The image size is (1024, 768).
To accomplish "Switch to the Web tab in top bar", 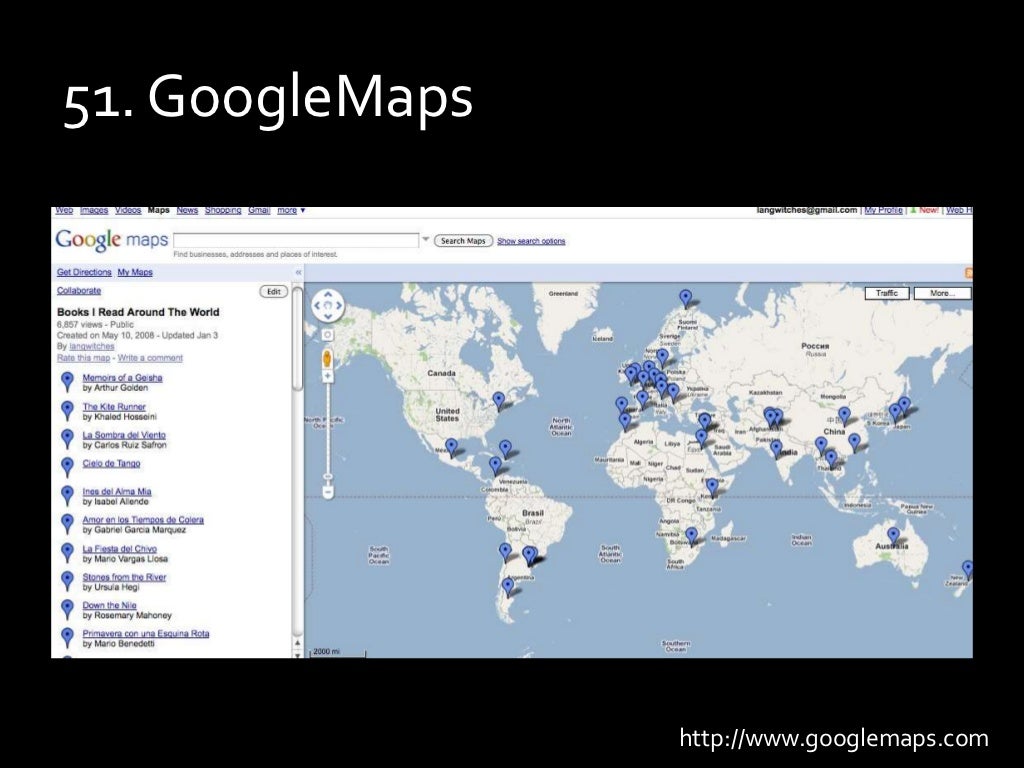I will click(x=64, y=210).
